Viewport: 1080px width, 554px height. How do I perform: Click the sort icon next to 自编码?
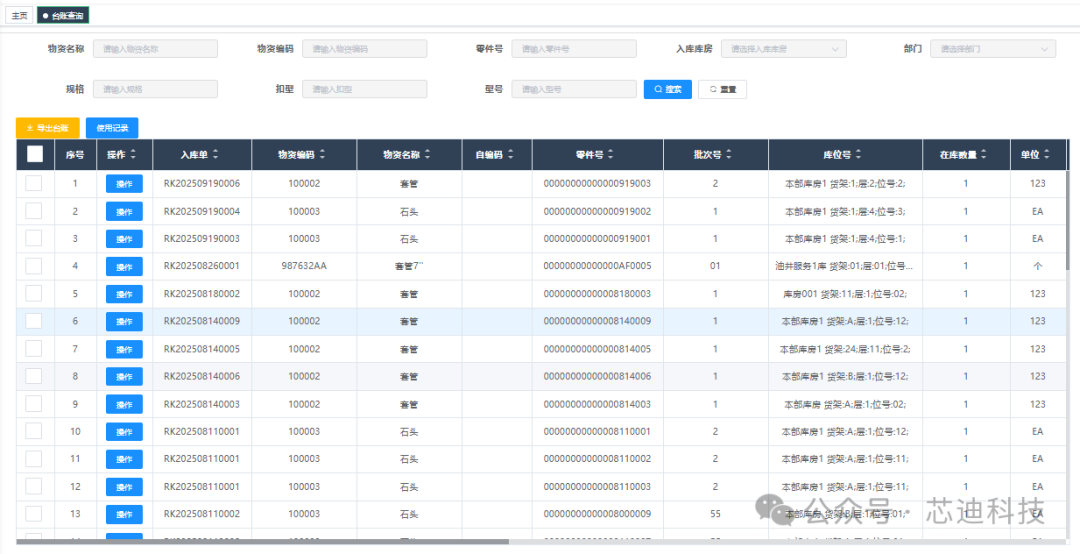click(x=512, y=155)
